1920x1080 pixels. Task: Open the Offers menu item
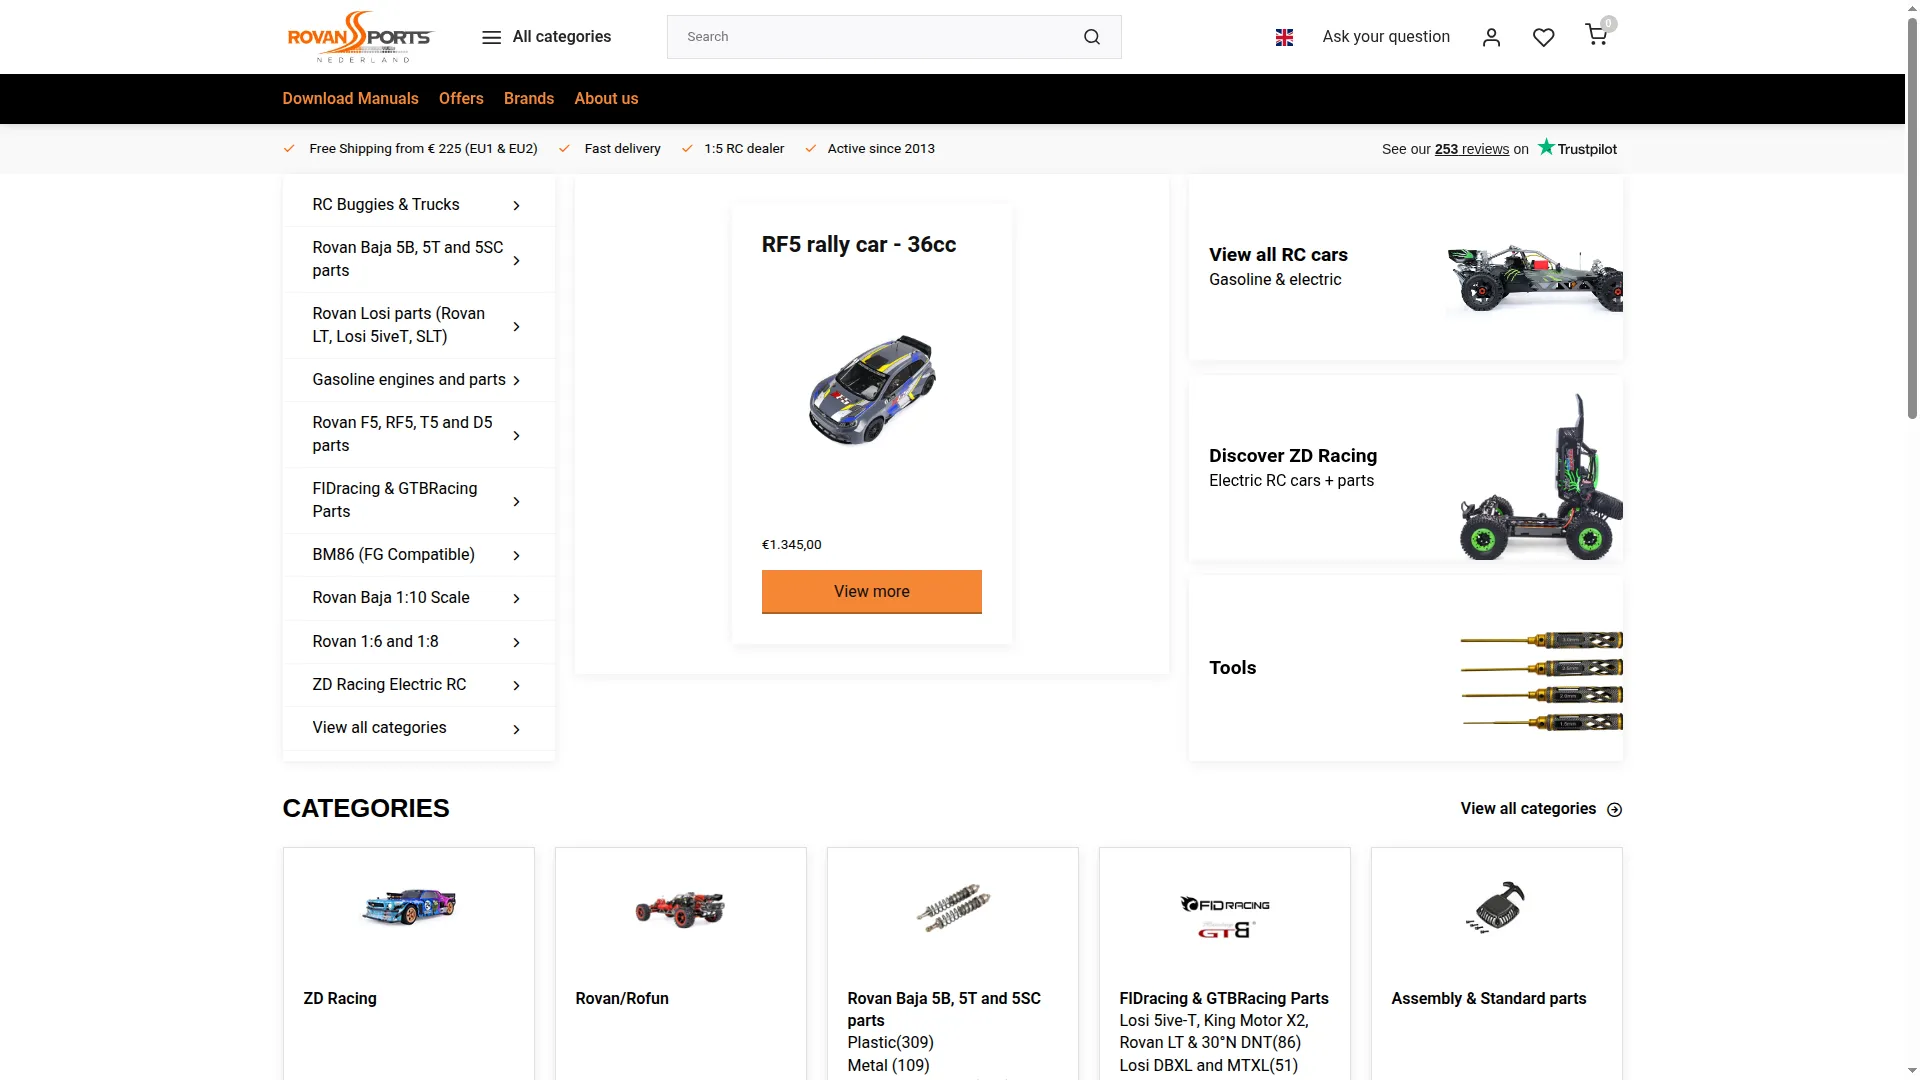461,98
